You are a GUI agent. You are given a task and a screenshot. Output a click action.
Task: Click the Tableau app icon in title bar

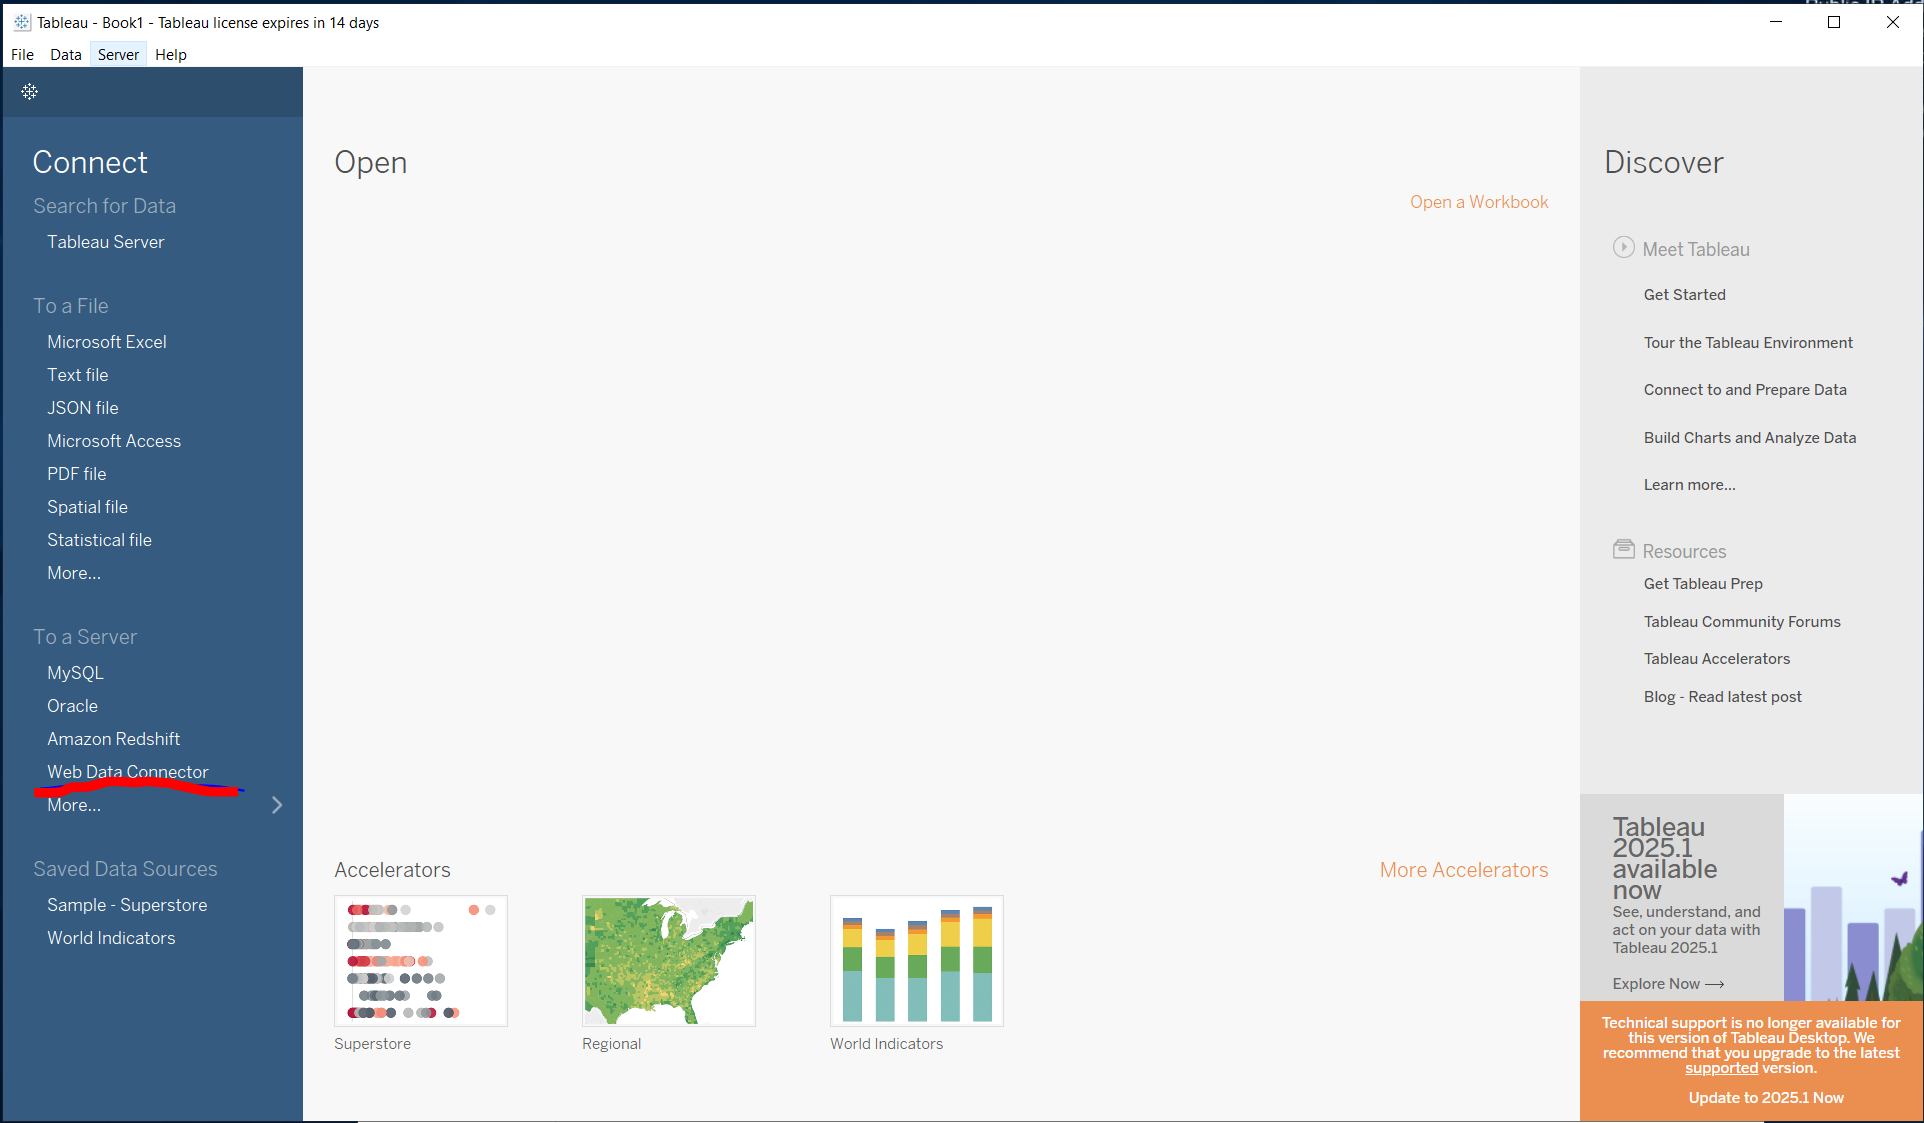coord(22,22)
